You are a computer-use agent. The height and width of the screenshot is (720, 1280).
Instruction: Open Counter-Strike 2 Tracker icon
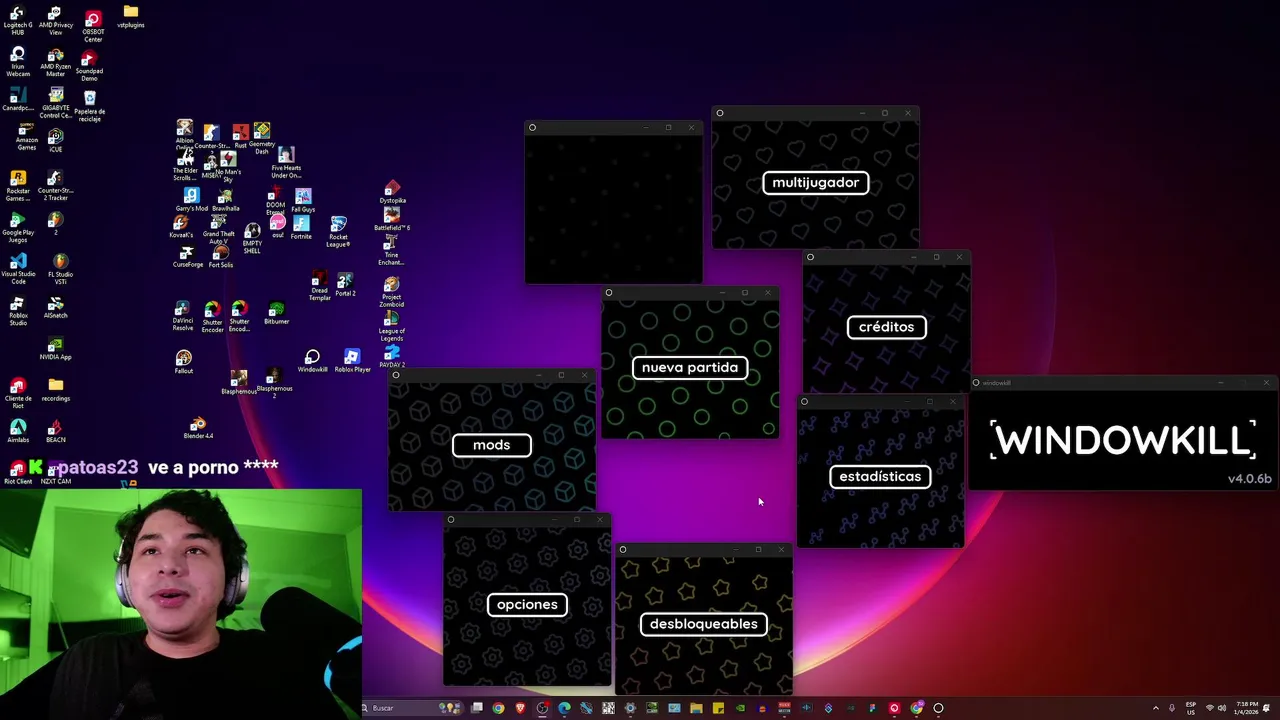(56, 185)
